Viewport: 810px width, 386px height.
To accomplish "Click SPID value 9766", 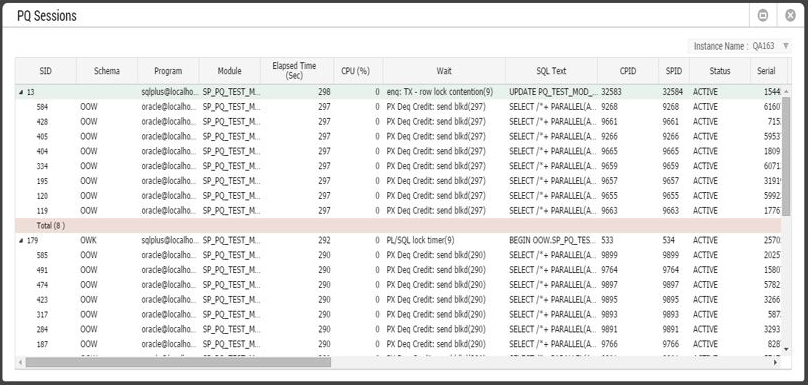I will pyautogui.click(x=671, y=344).
